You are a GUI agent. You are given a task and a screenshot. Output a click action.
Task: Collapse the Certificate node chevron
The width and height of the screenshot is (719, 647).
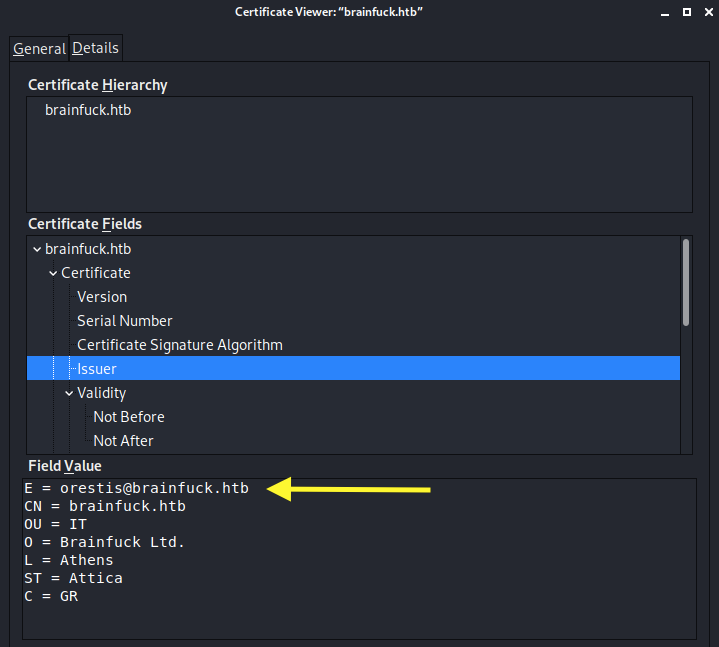53,273
